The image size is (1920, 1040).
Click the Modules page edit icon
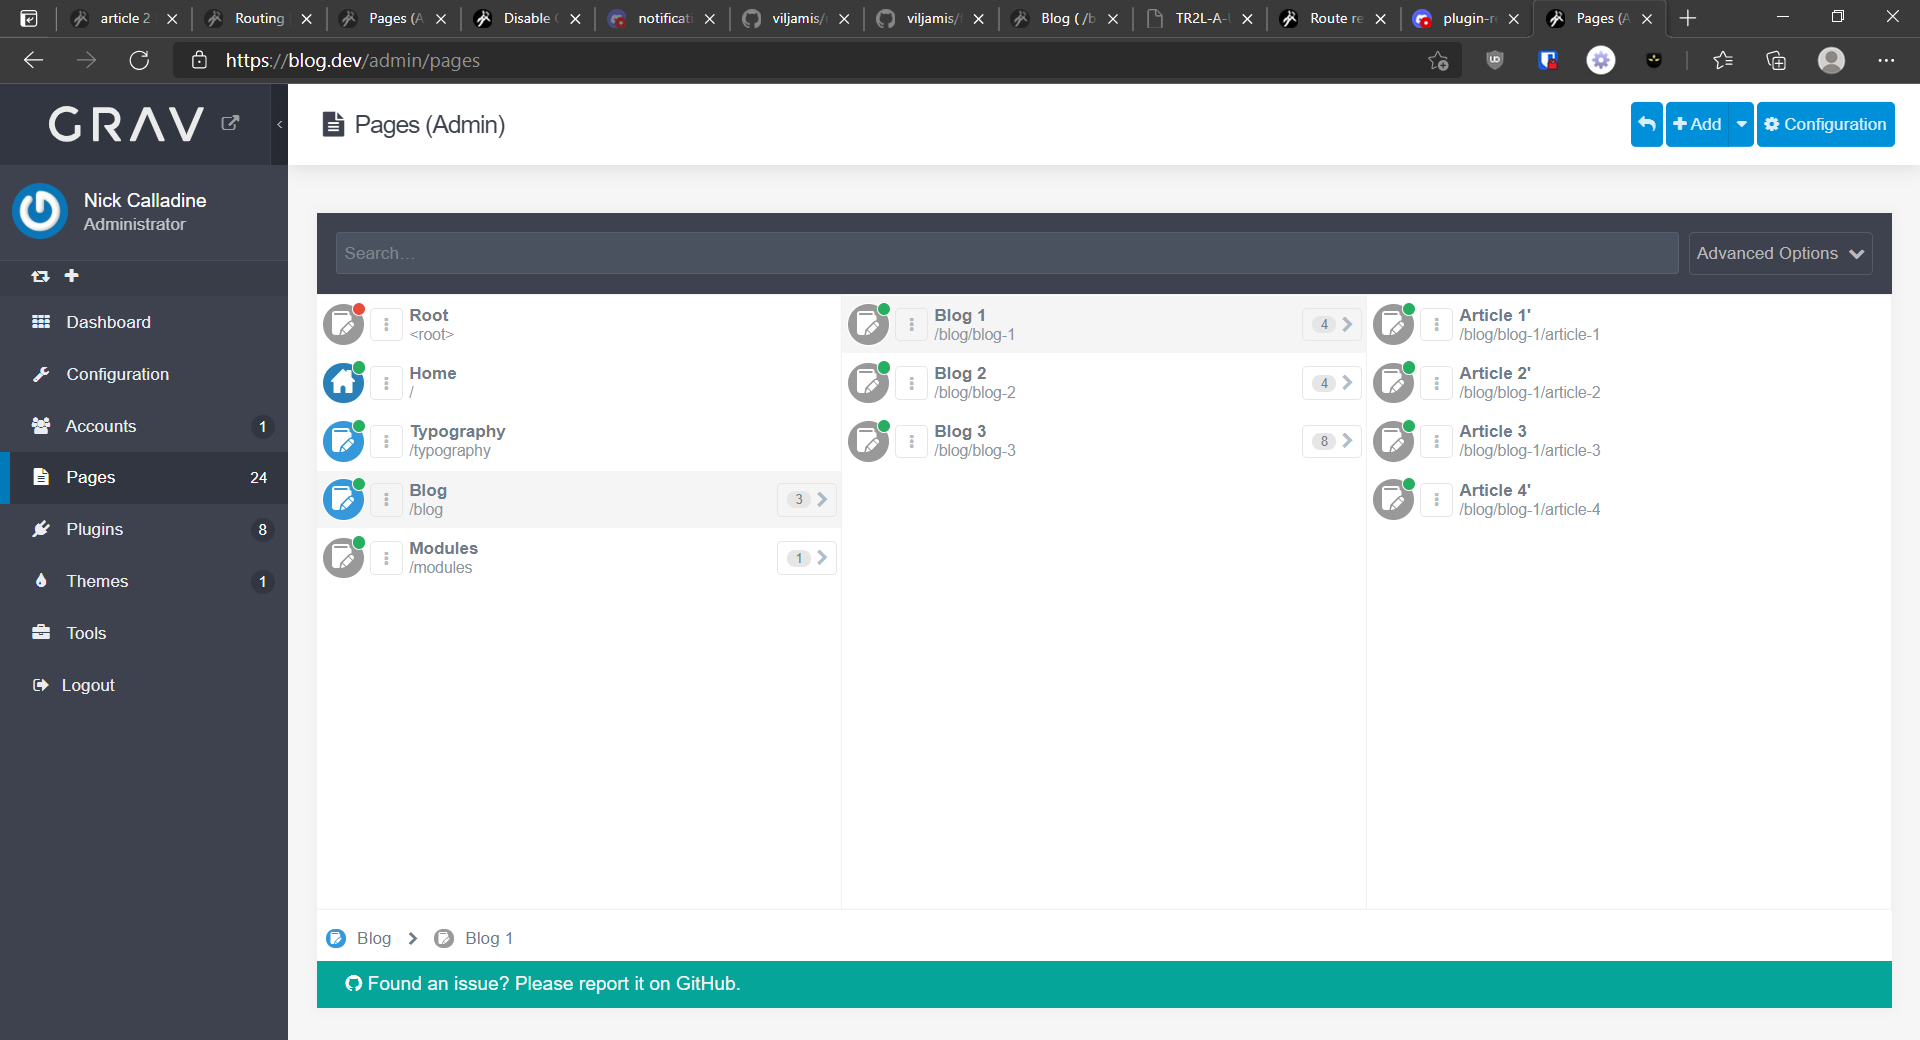coord(343,557)
